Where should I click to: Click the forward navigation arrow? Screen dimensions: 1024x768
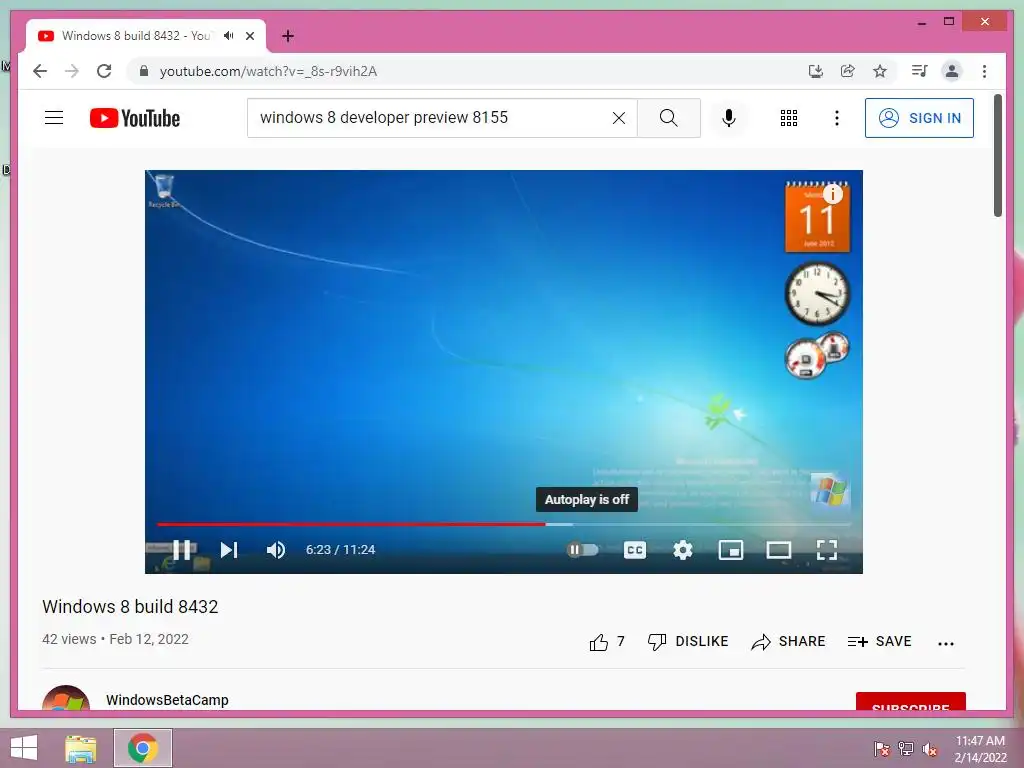(72, 71)
